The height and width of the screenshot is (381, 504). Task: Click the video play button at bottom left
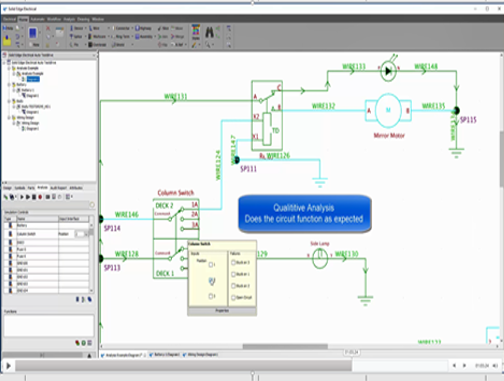tap(8, 366)
